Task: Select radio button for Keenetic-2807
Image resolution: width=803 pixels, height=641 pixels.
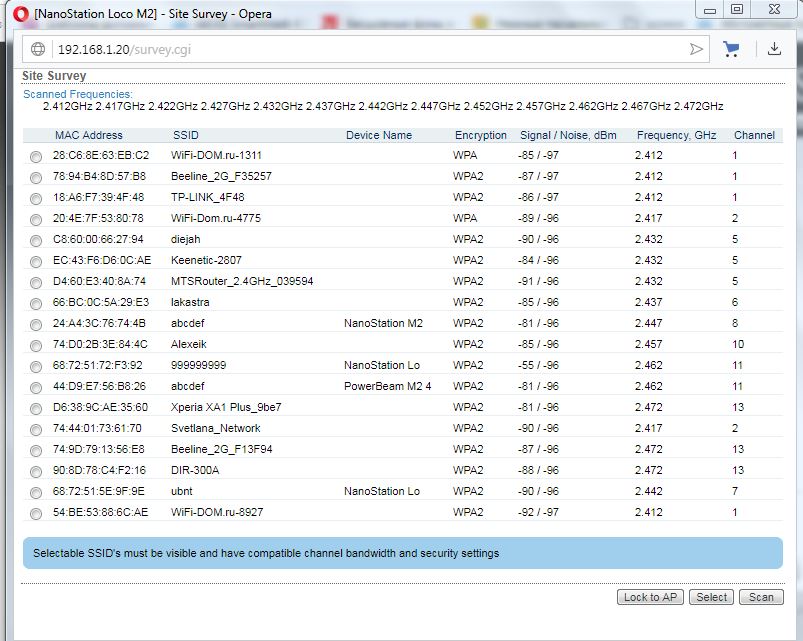Action: coord(36,262)
